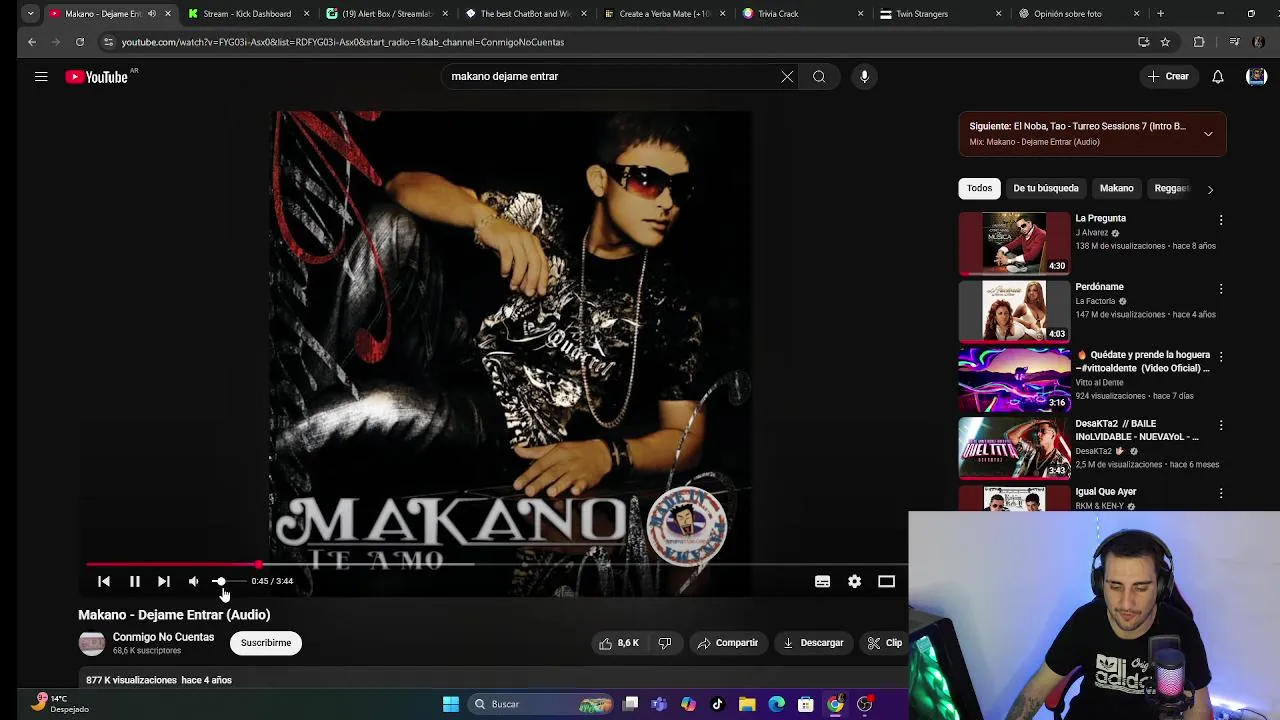Viewport: 1280px width, 720px height.
Task: Open options menu for La Pregunta
Action: (1221, 220)
